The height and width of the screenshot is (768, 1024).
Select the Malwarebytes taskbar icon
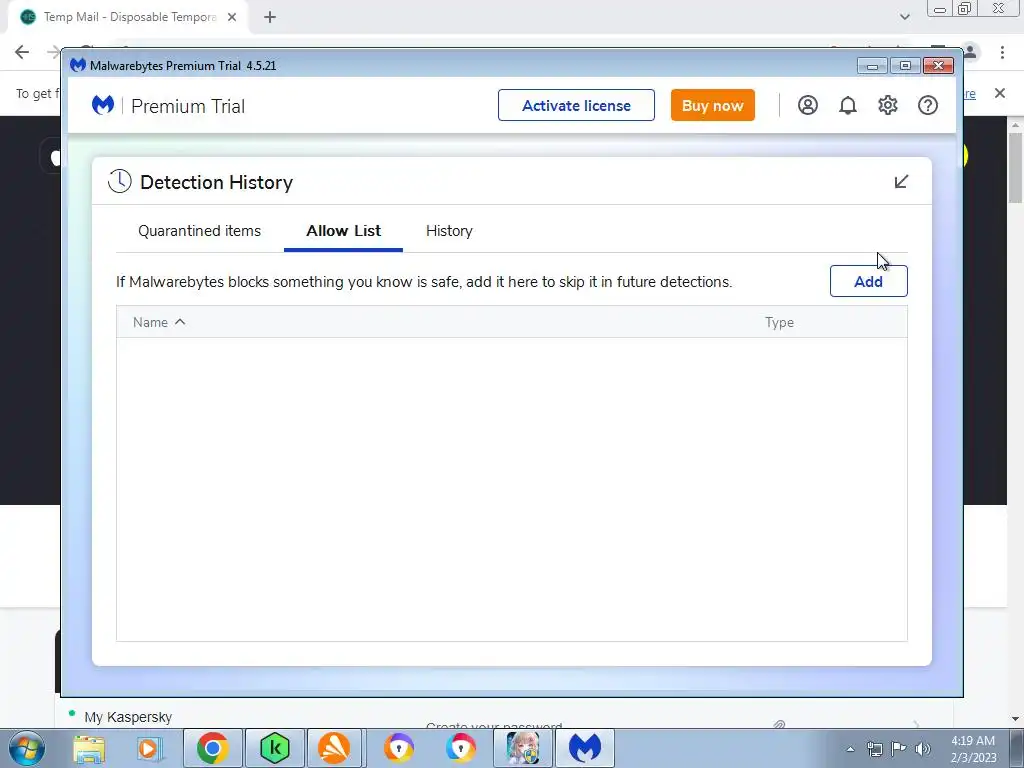(x=584, y=748)
